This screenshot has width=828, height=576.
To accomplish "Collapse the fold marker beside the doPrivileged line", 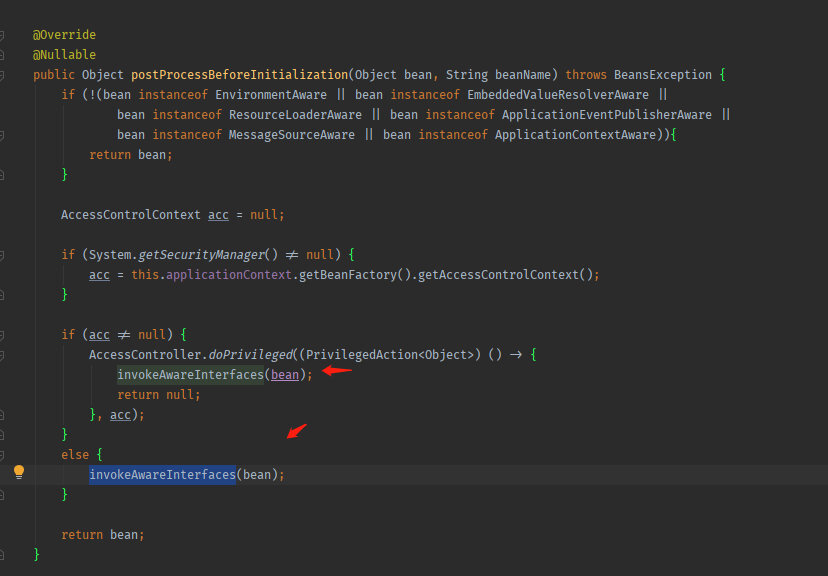I will point(2,355).
